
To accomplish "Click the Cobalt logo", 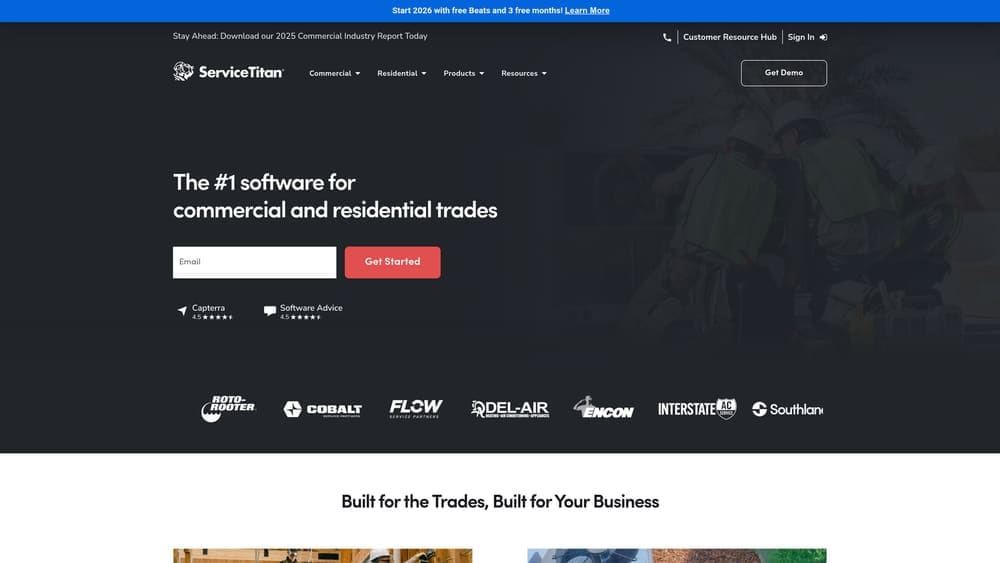I will [322, 409].
